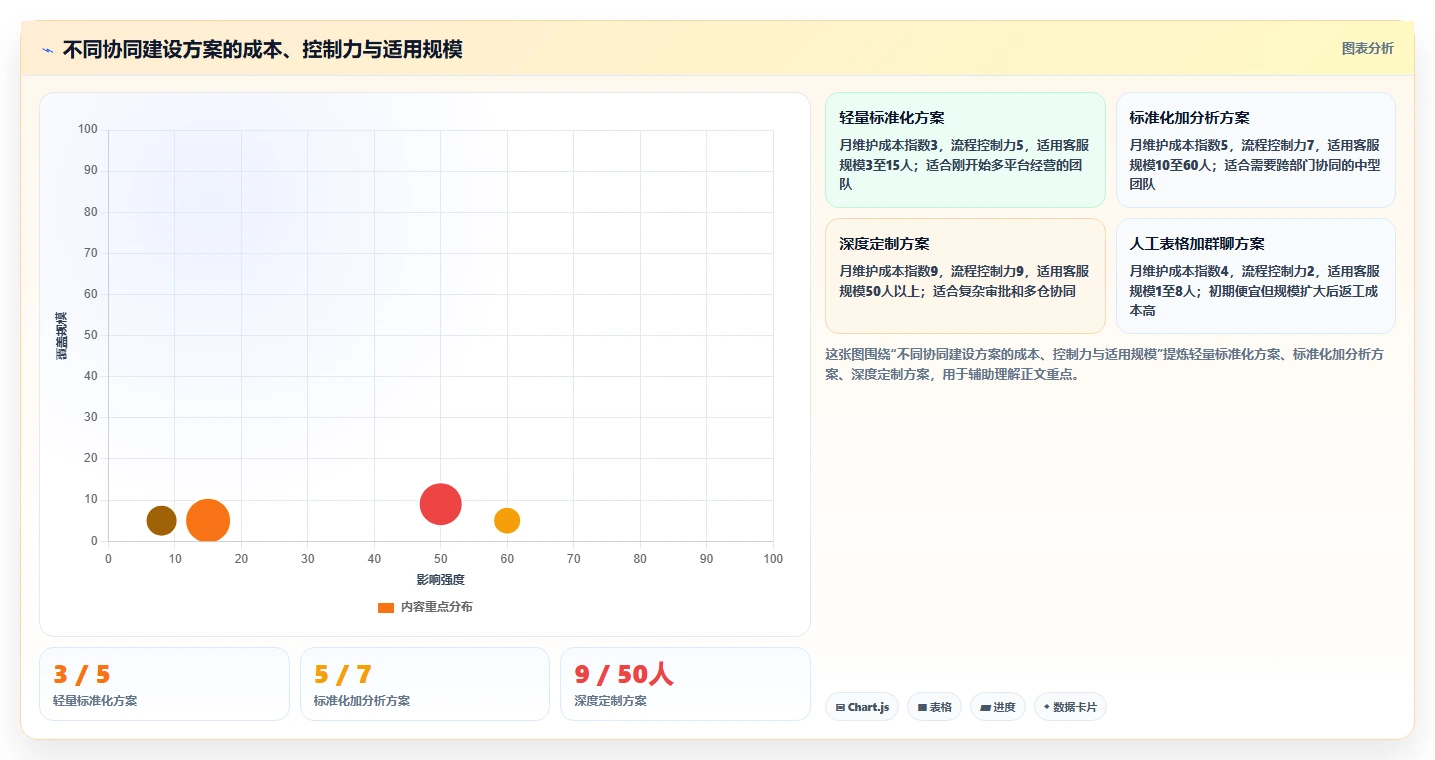Select the red bubble in the chart

441,504
